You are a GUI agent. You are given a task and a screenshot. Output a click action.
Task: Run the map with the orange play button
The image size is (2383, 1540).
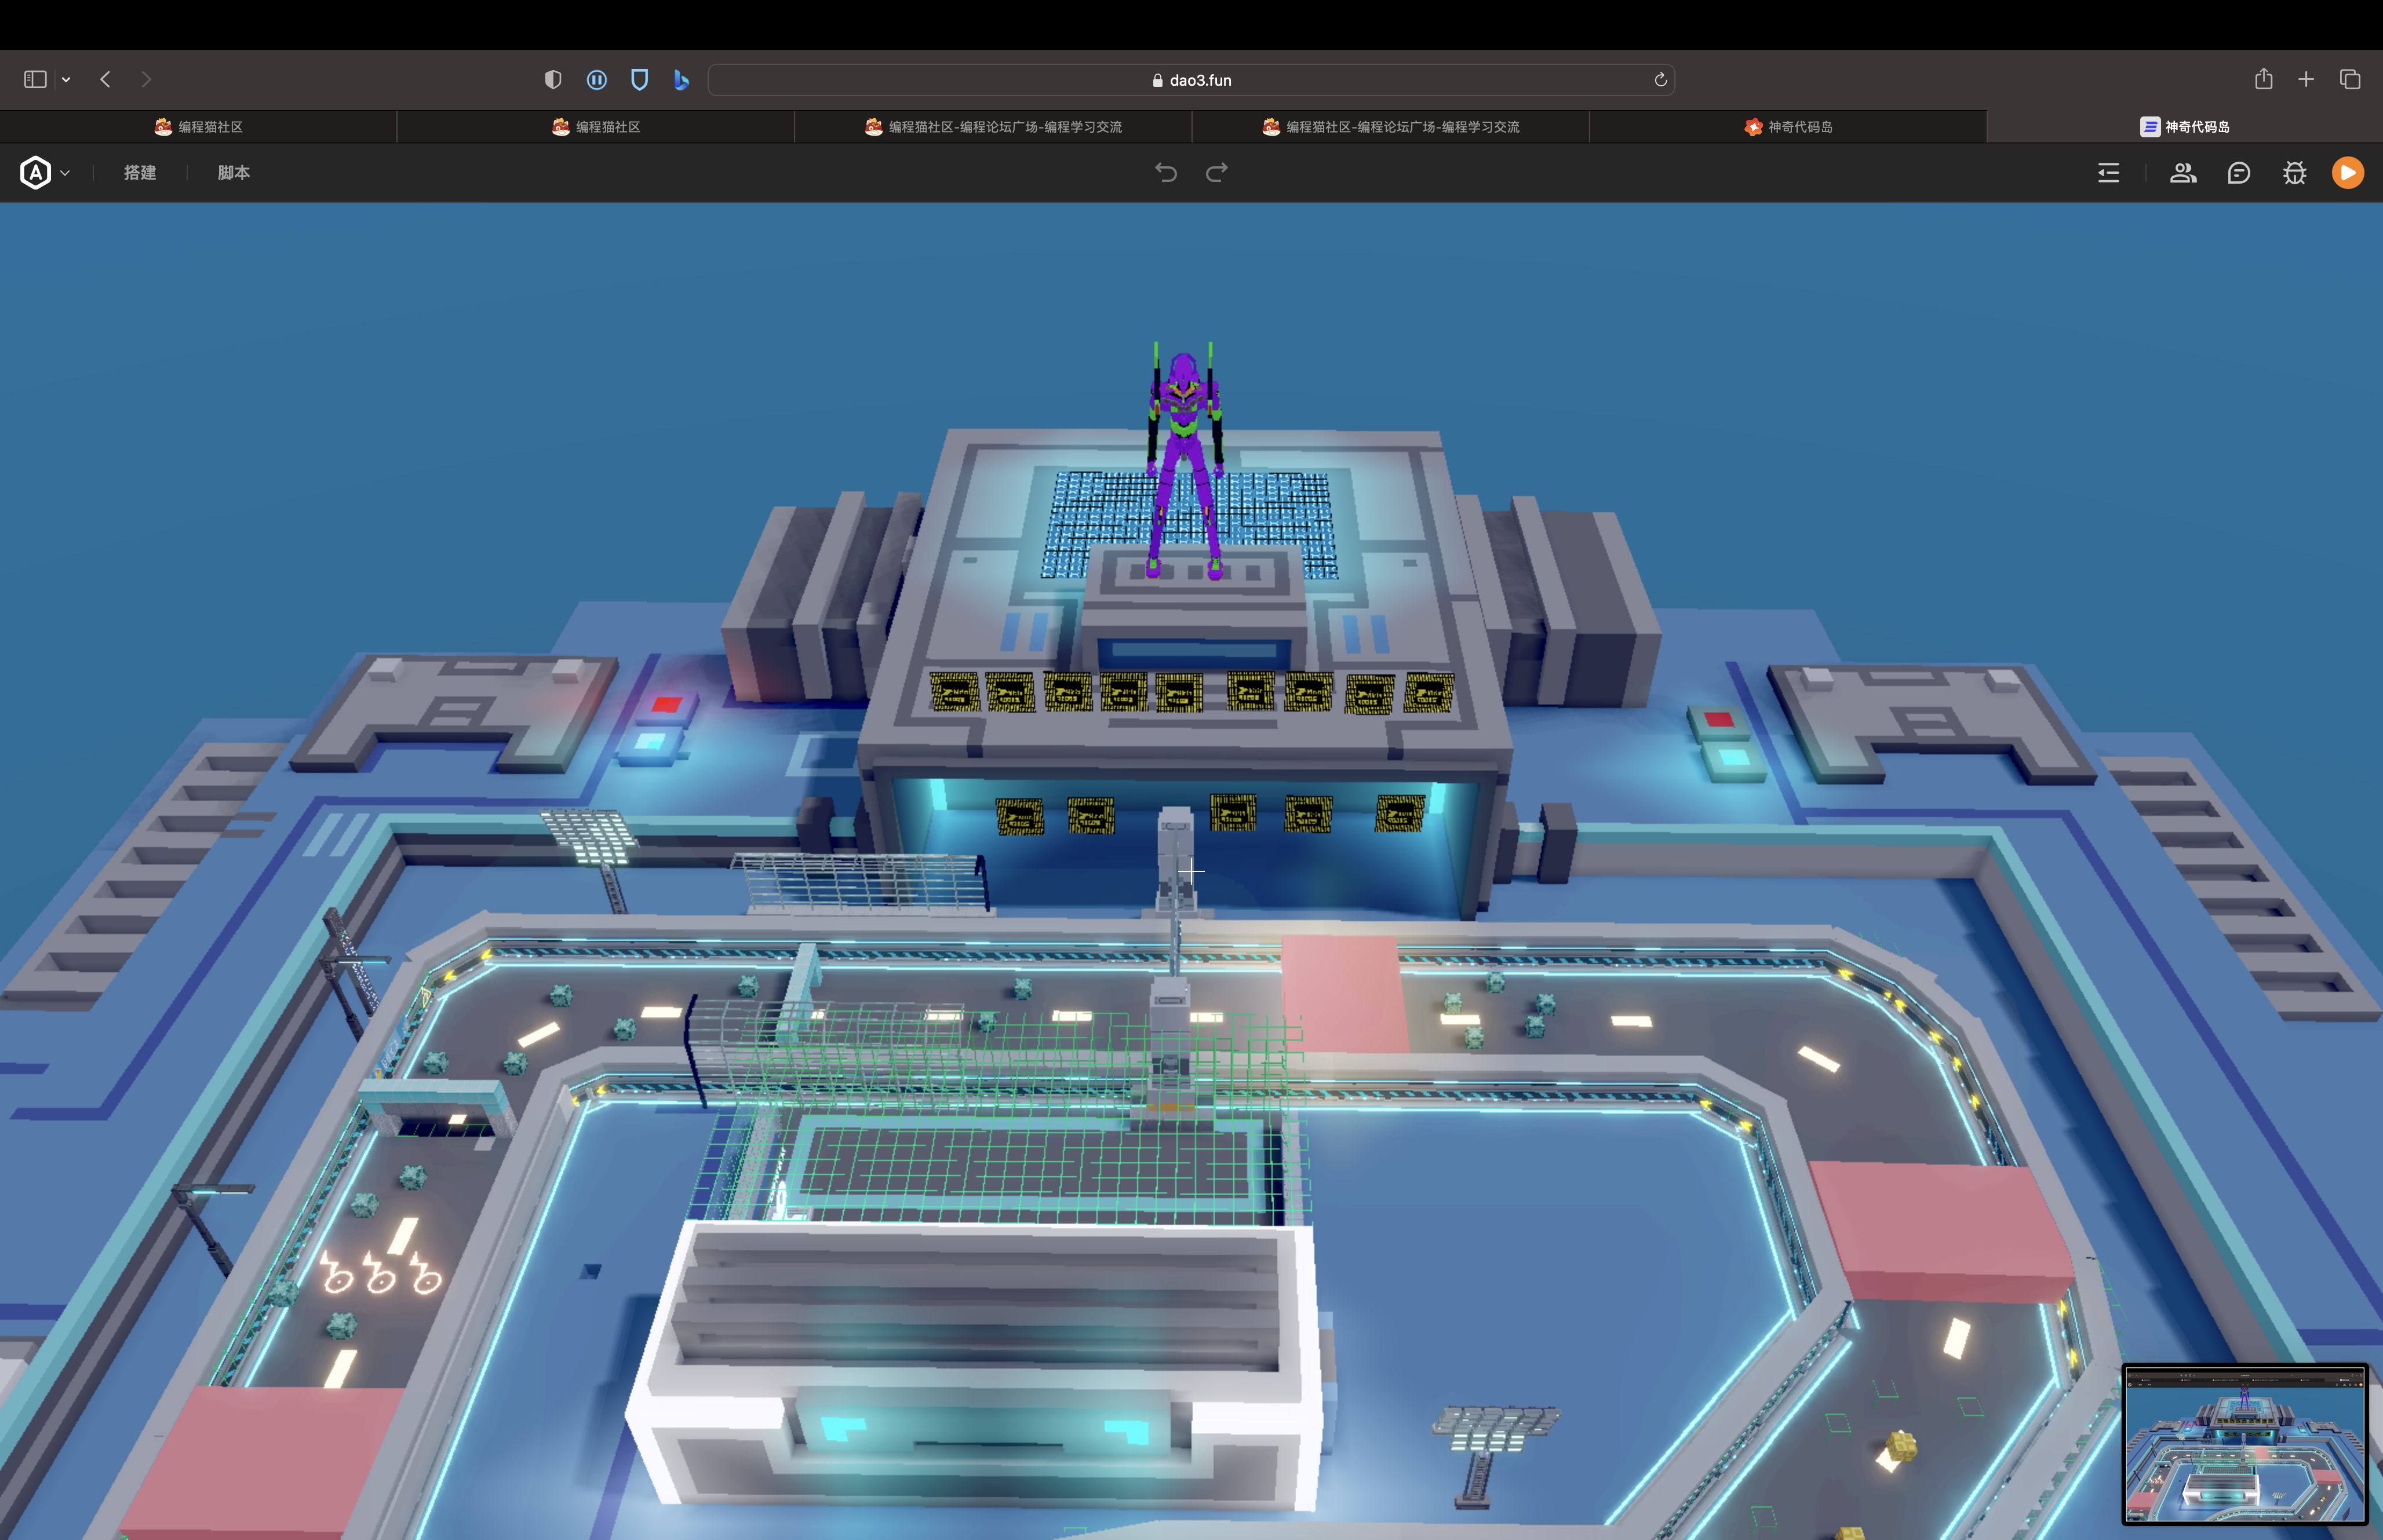[2348, 173]
